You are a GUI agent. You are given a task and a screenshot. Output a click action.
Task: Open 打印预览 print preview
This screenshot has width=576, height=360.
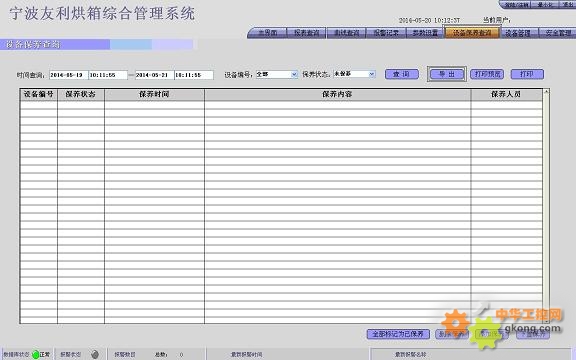[487, 74]
